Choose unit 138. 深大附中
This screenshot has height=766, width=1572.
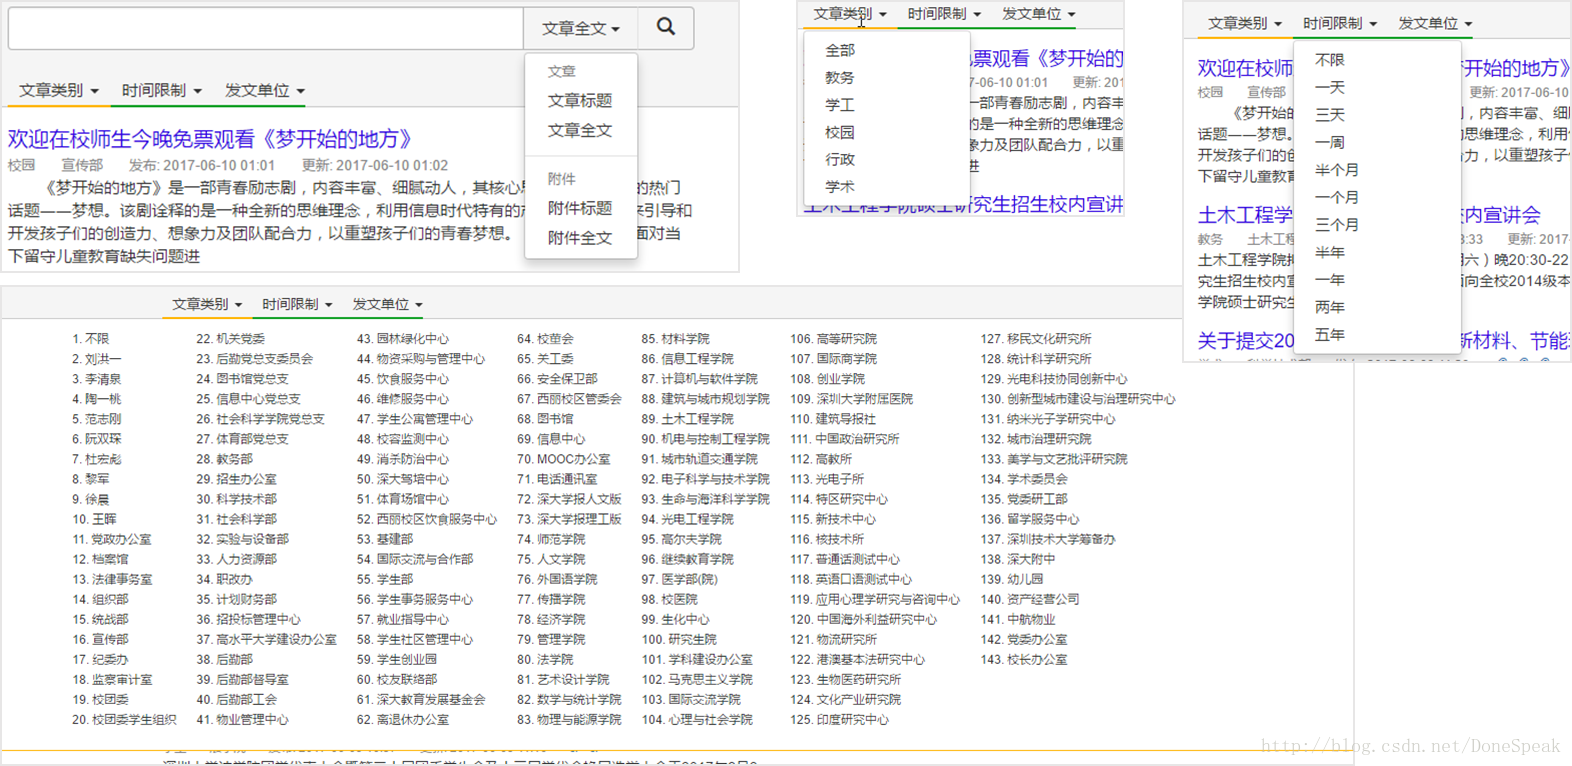pyautogui.click(x=1019, y=559)
